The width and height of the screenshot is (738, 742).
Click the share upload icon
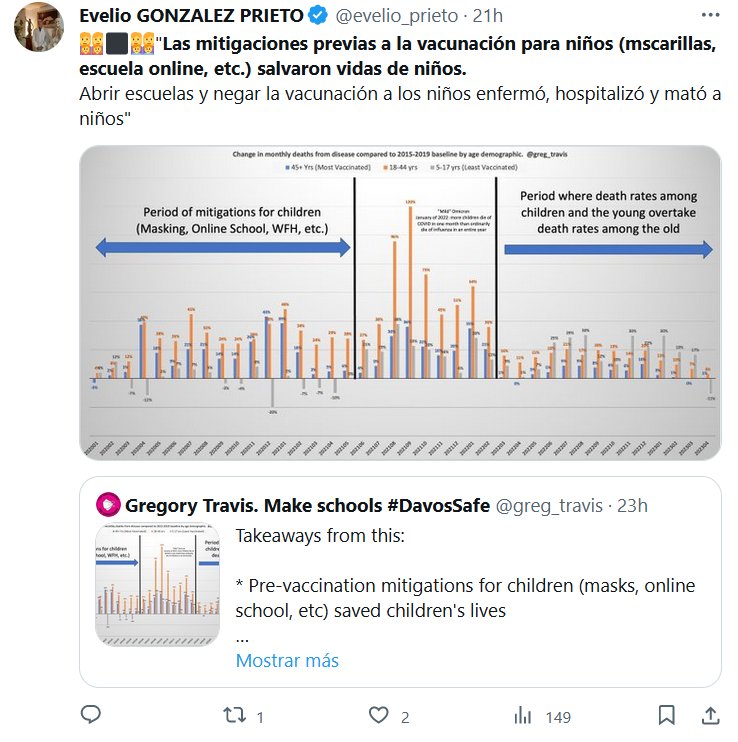click(x=709, y=716)
